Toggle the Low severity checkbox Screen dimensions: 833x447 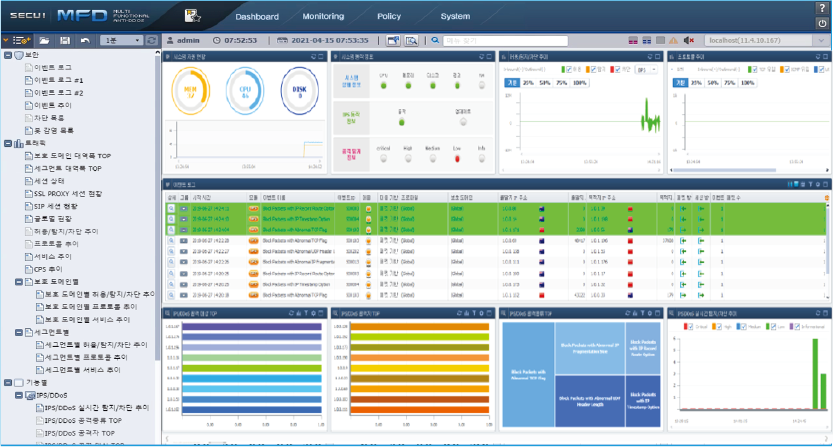click(x=774, y=326)
